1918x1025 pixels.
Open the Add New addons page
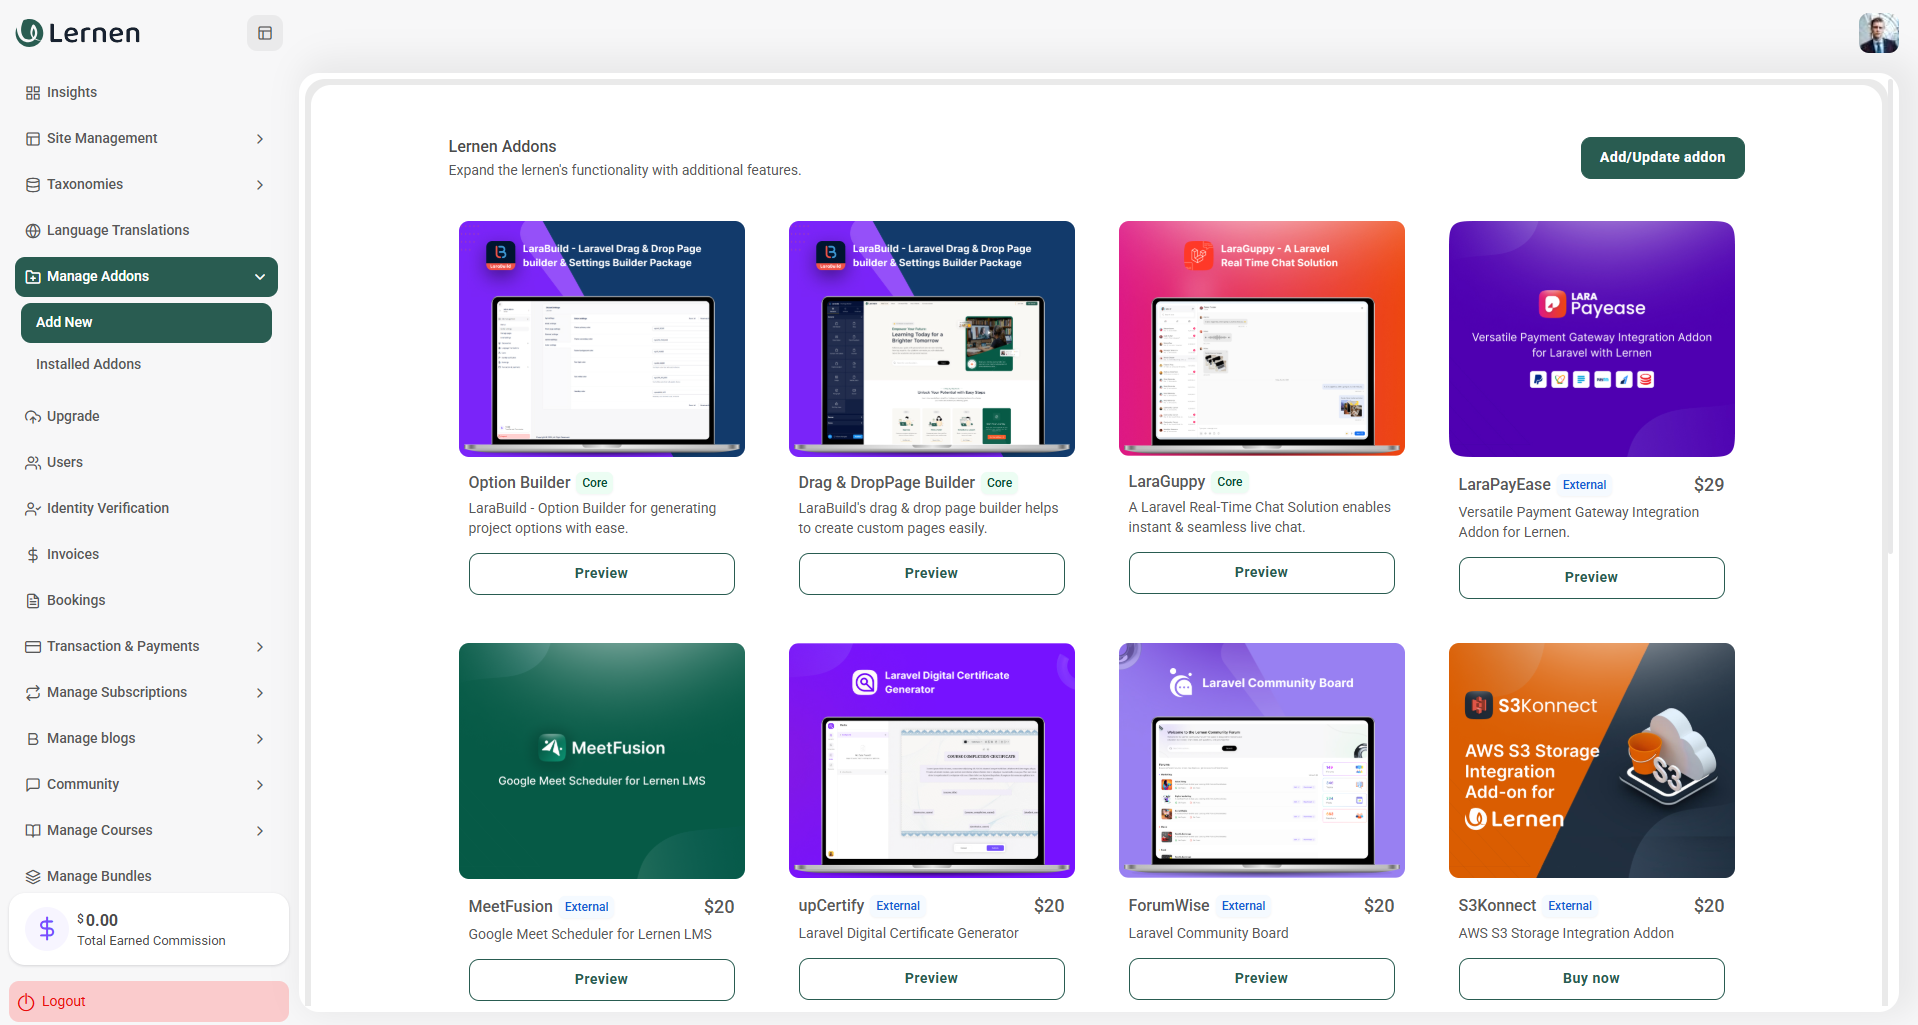pyautogui.click(x=146, y=322)
